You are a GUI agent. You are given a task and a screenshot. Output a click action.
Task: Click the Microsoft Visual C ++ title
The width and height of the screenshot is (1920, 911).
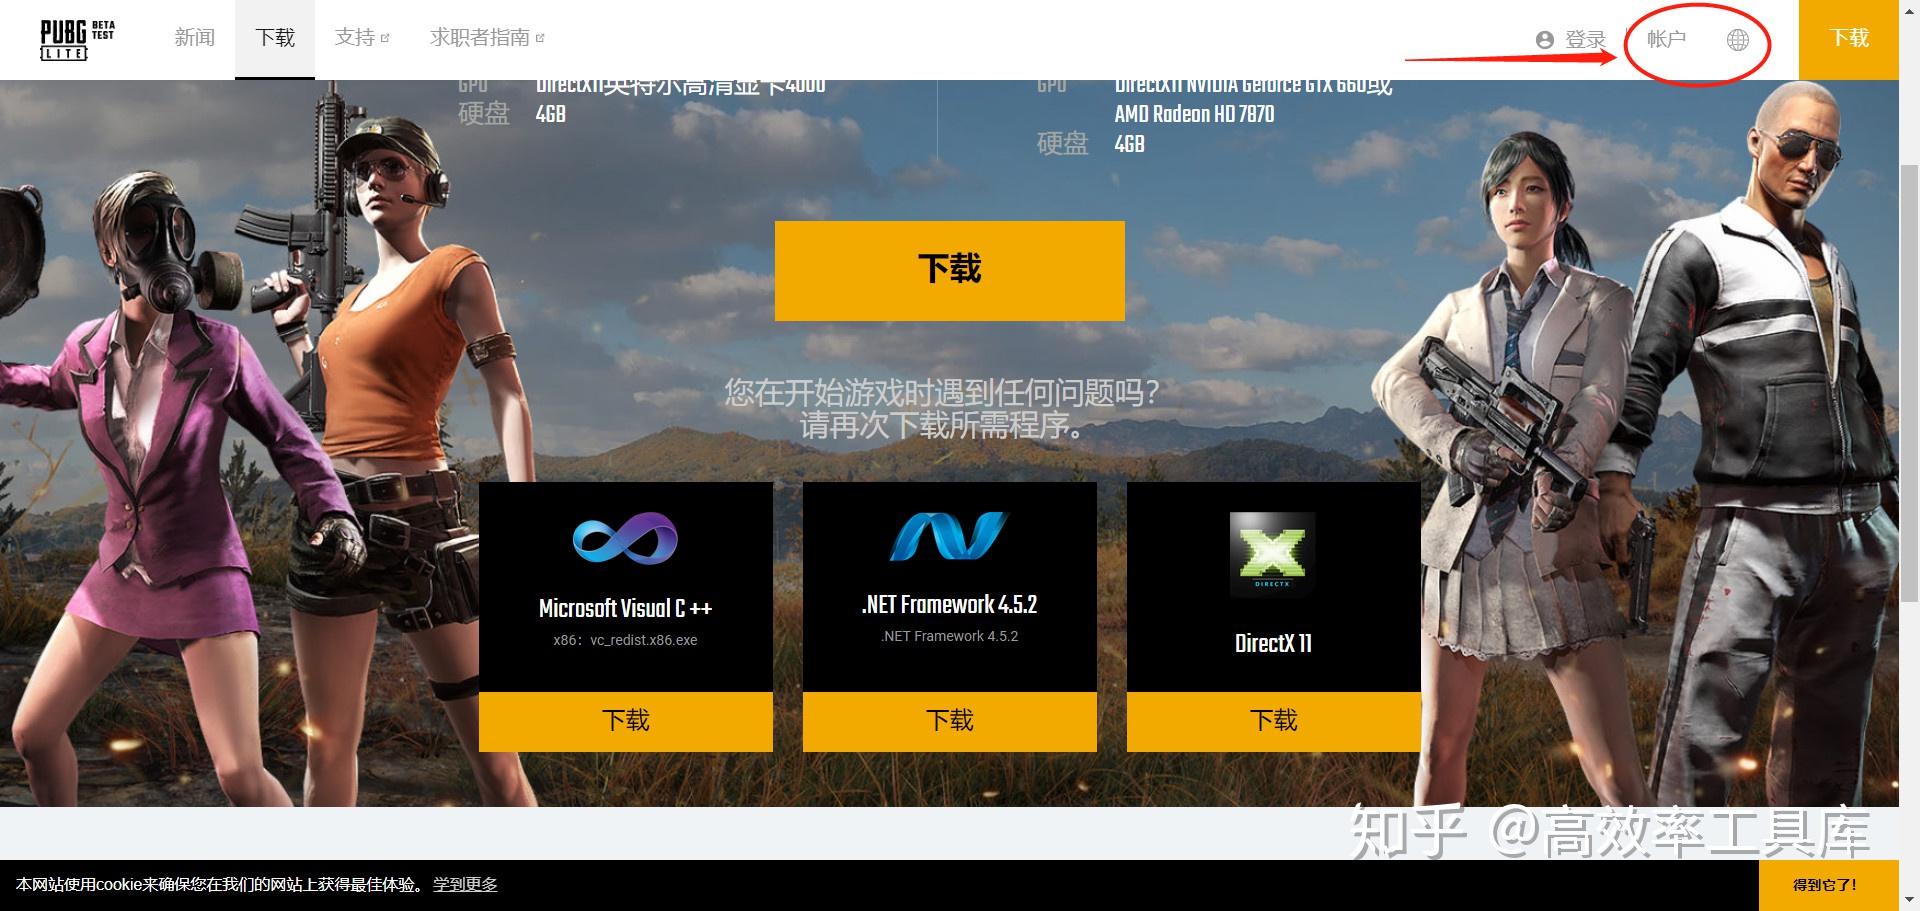tap(625, 608)
